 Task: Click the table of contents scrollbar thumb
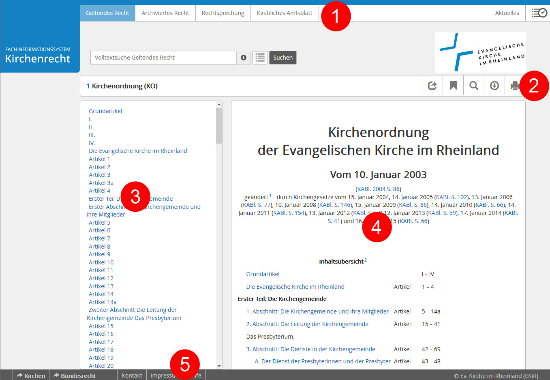(x=219, y=126)
